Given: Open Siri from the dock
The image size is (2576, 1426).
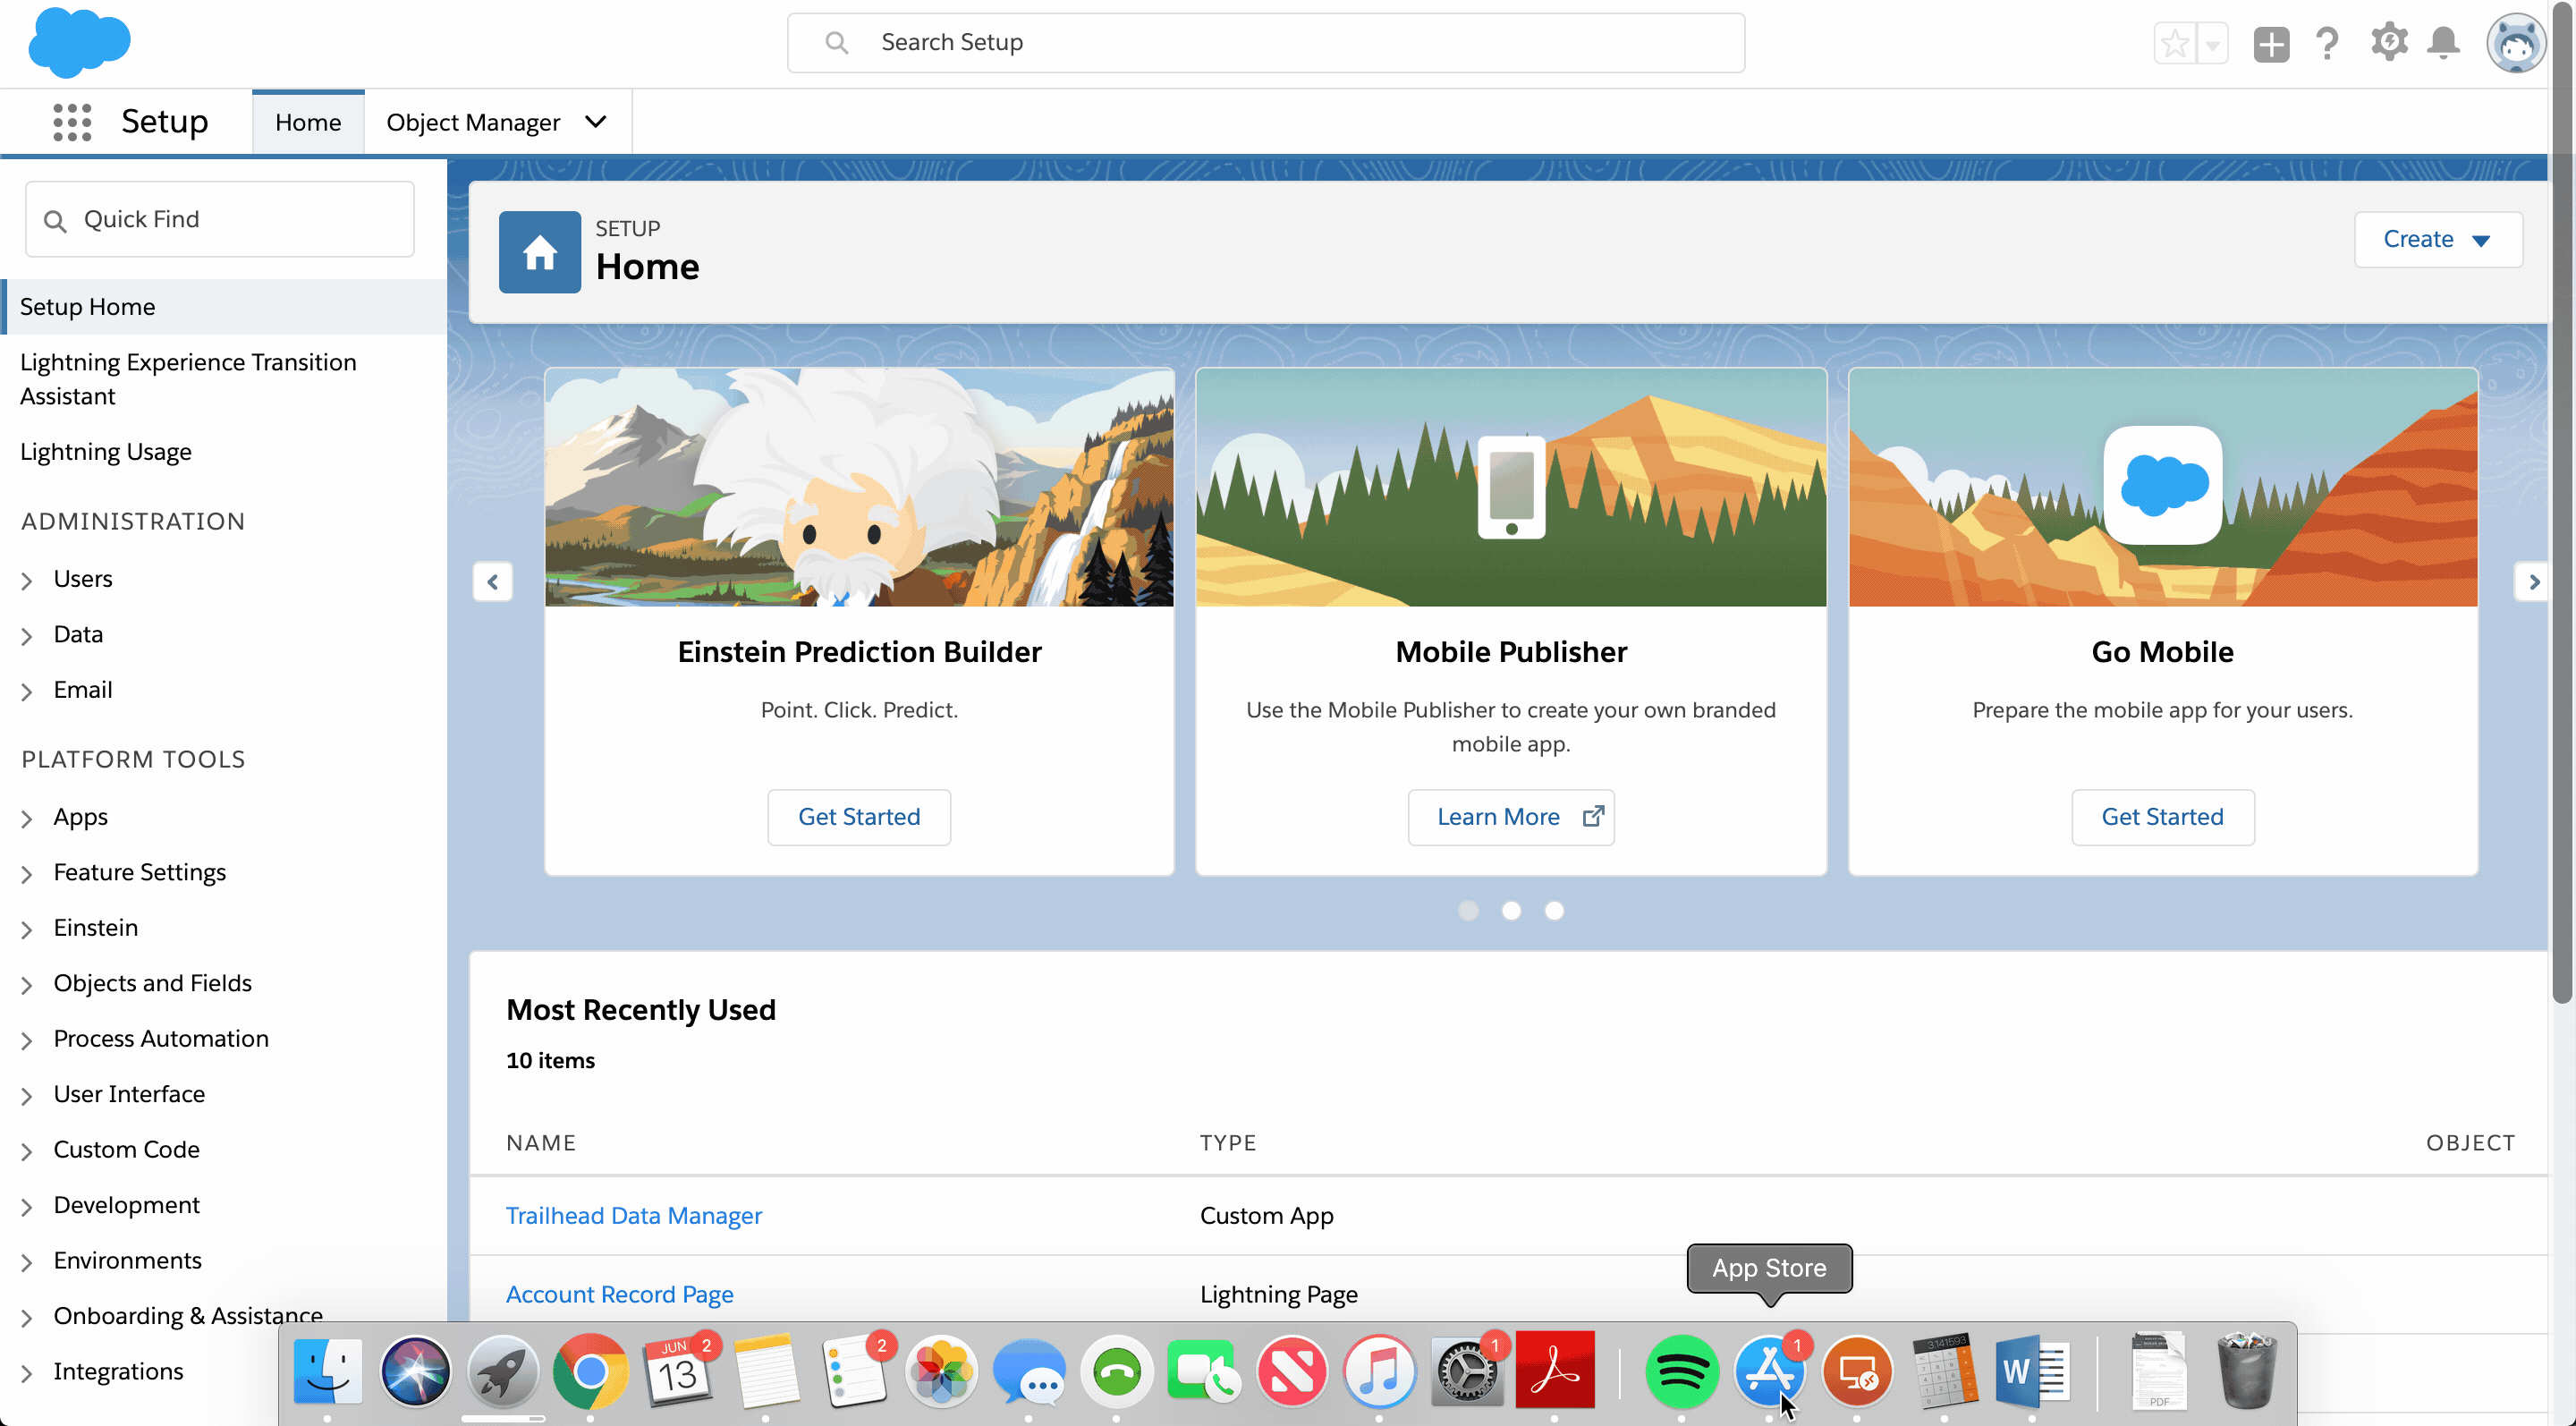Looking at the screenshot, I should 415,1371.
